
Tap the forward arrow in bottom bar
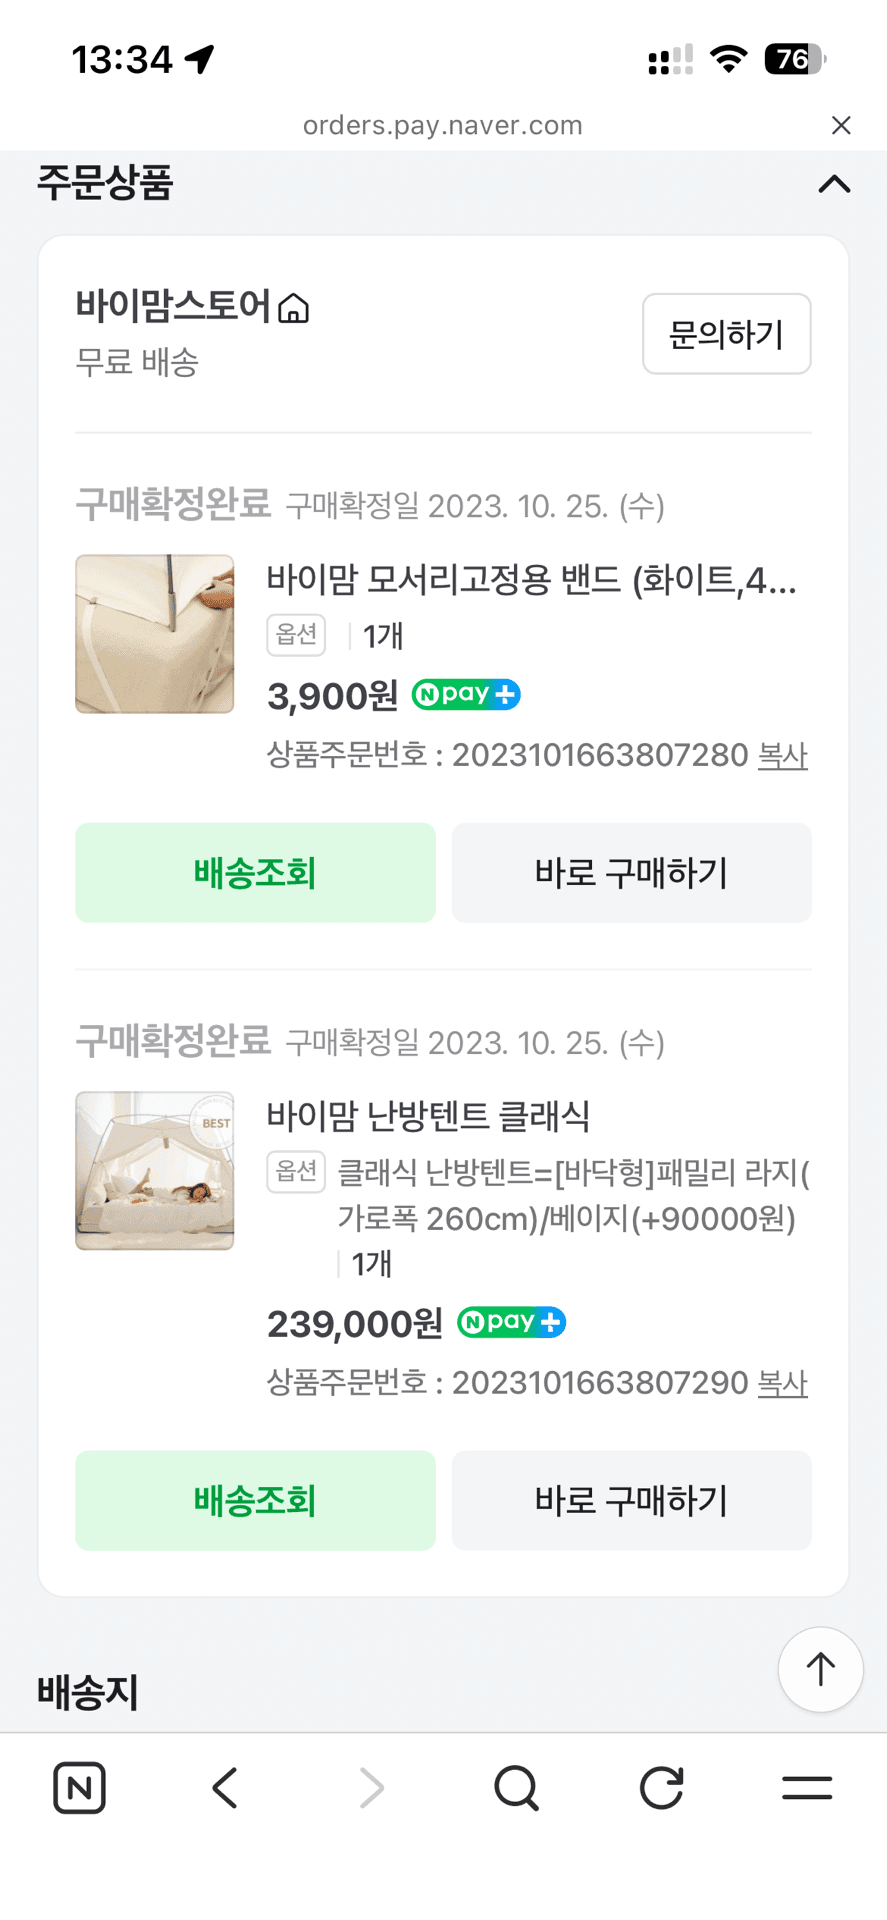click(371, 1788)
